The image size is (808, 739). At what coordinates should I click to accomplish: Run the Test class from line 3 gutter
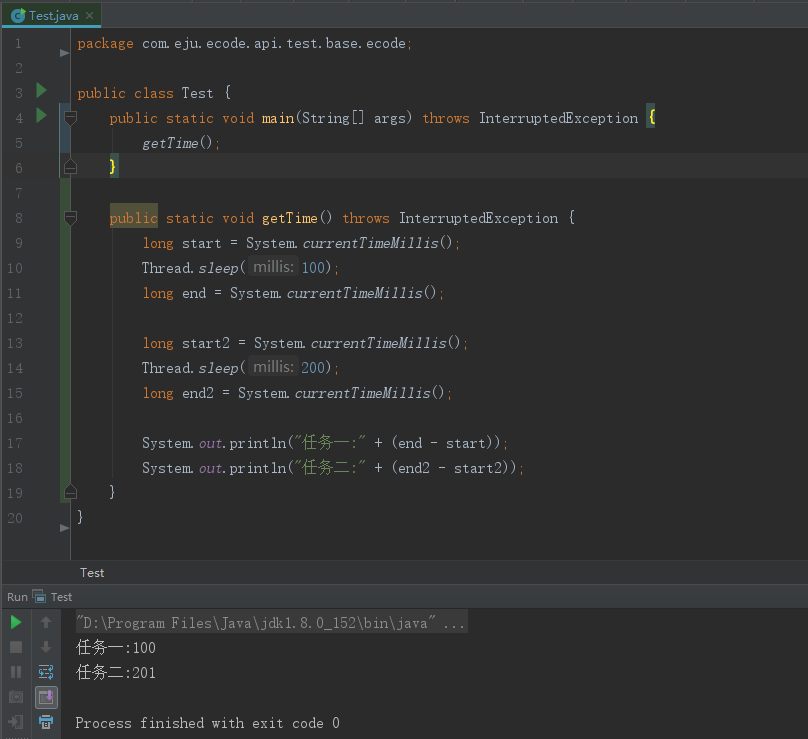(x=40, y=92)
